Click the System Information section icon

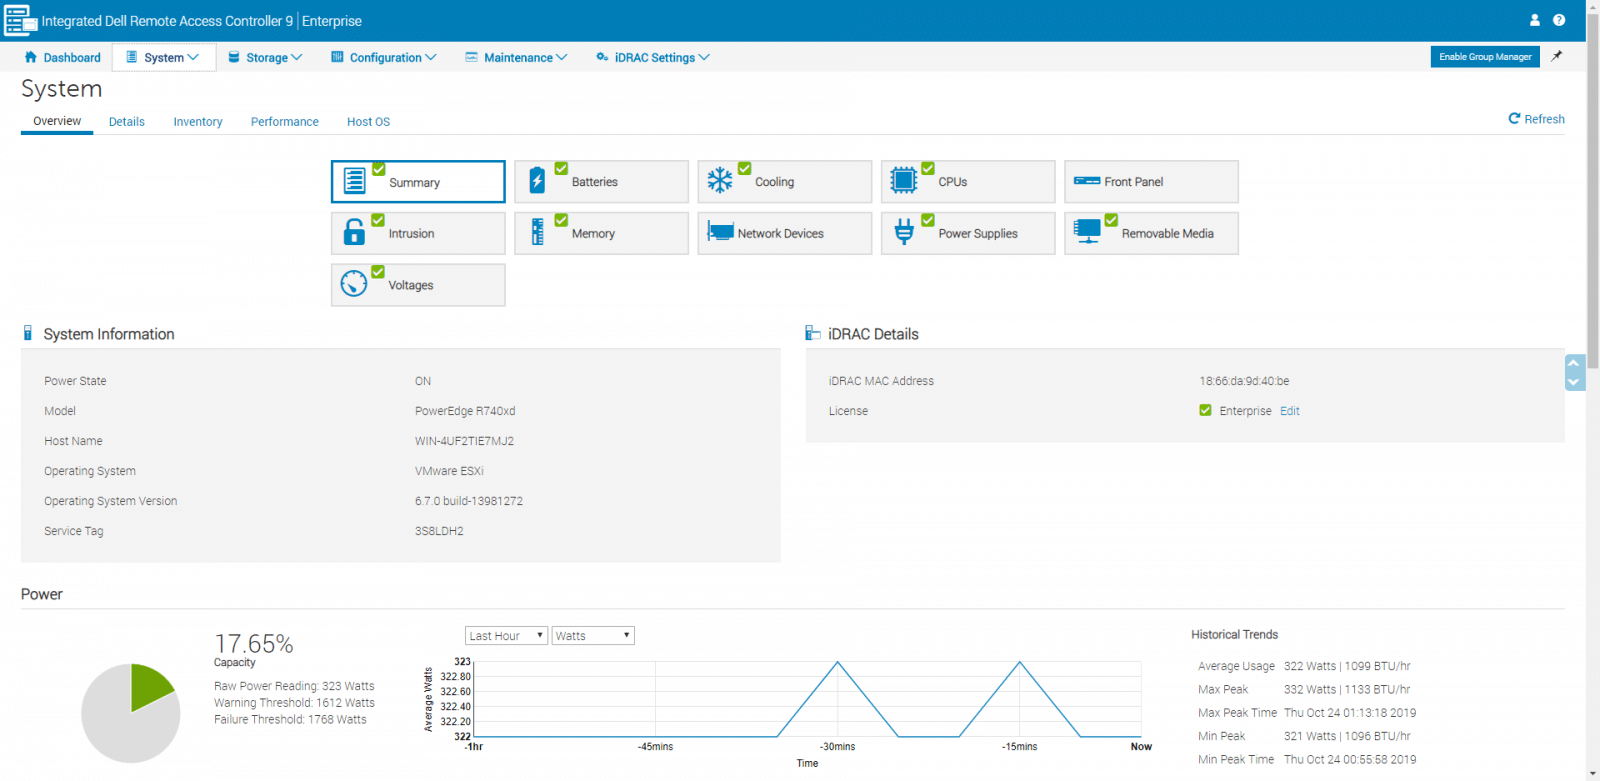(28, 333)
